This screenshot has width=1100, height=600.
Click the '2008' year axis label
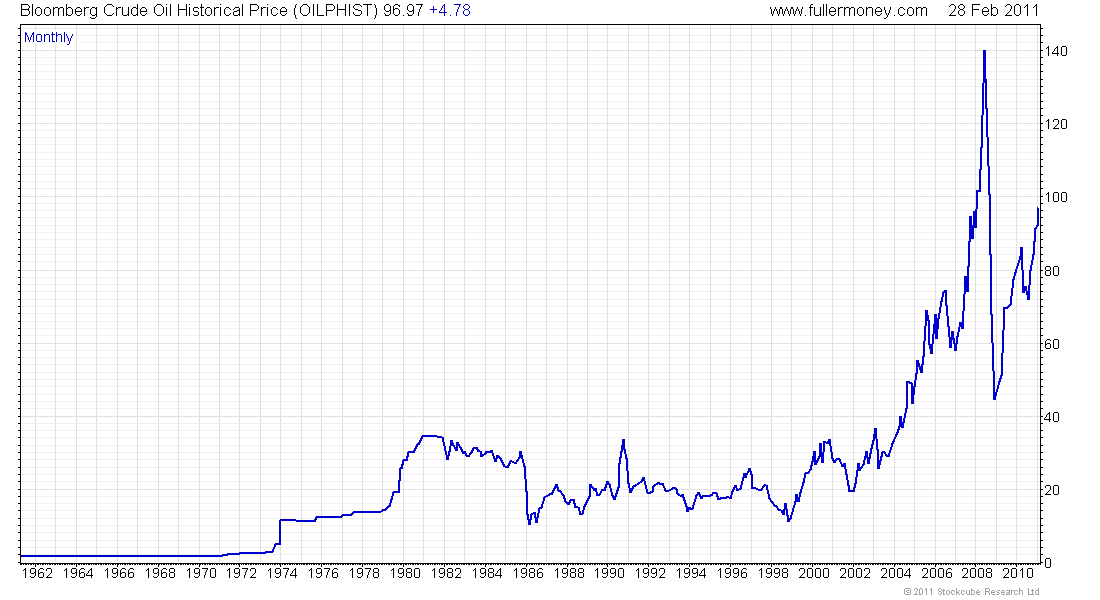pos(977,573)
